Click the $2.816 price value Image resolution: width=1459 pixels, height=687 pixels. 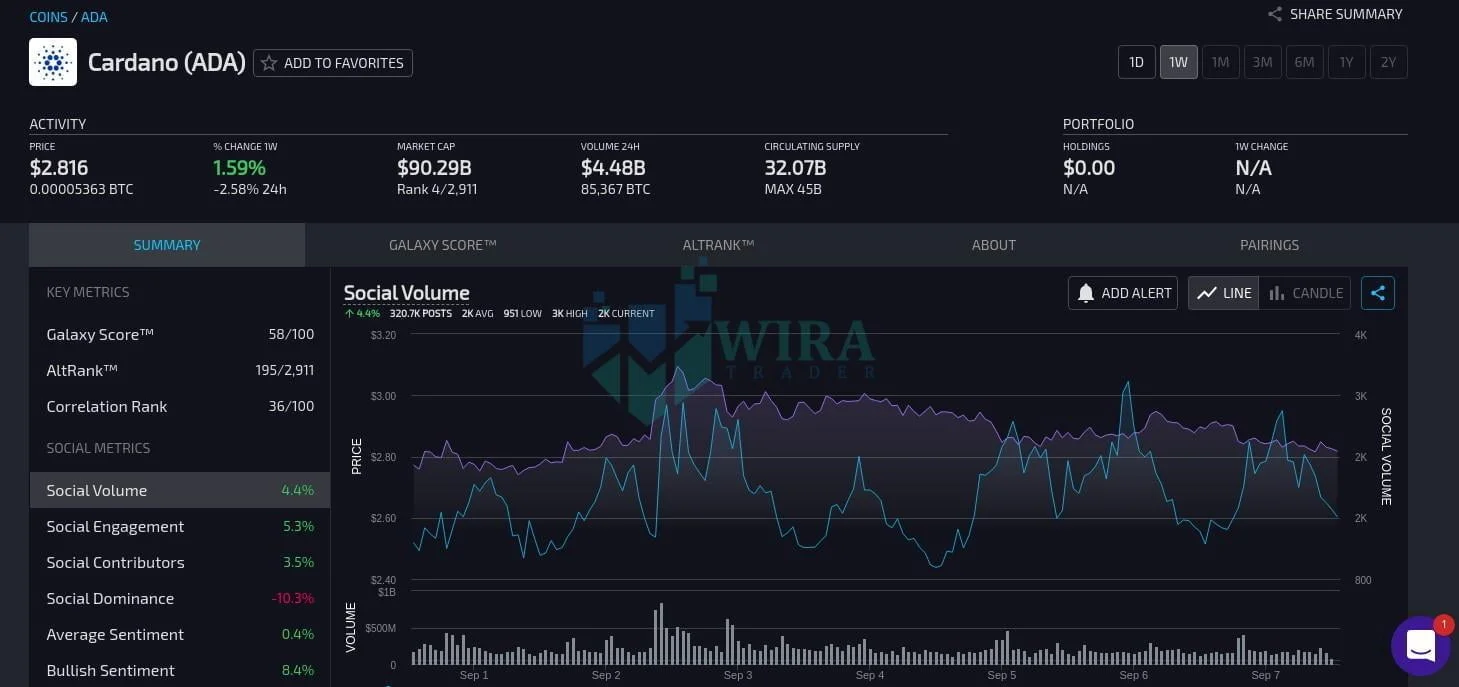tap(59, 168)
